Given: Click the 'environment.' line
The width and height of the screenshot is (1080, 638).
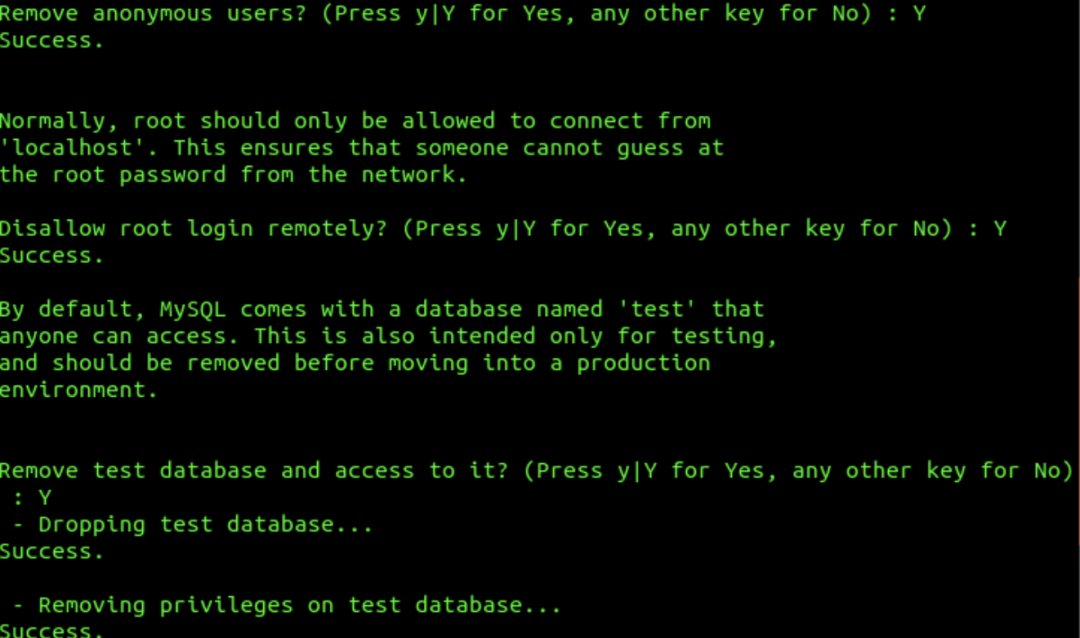Looking at the screenshot, I should pyautogui.click(x=80, y=390).
